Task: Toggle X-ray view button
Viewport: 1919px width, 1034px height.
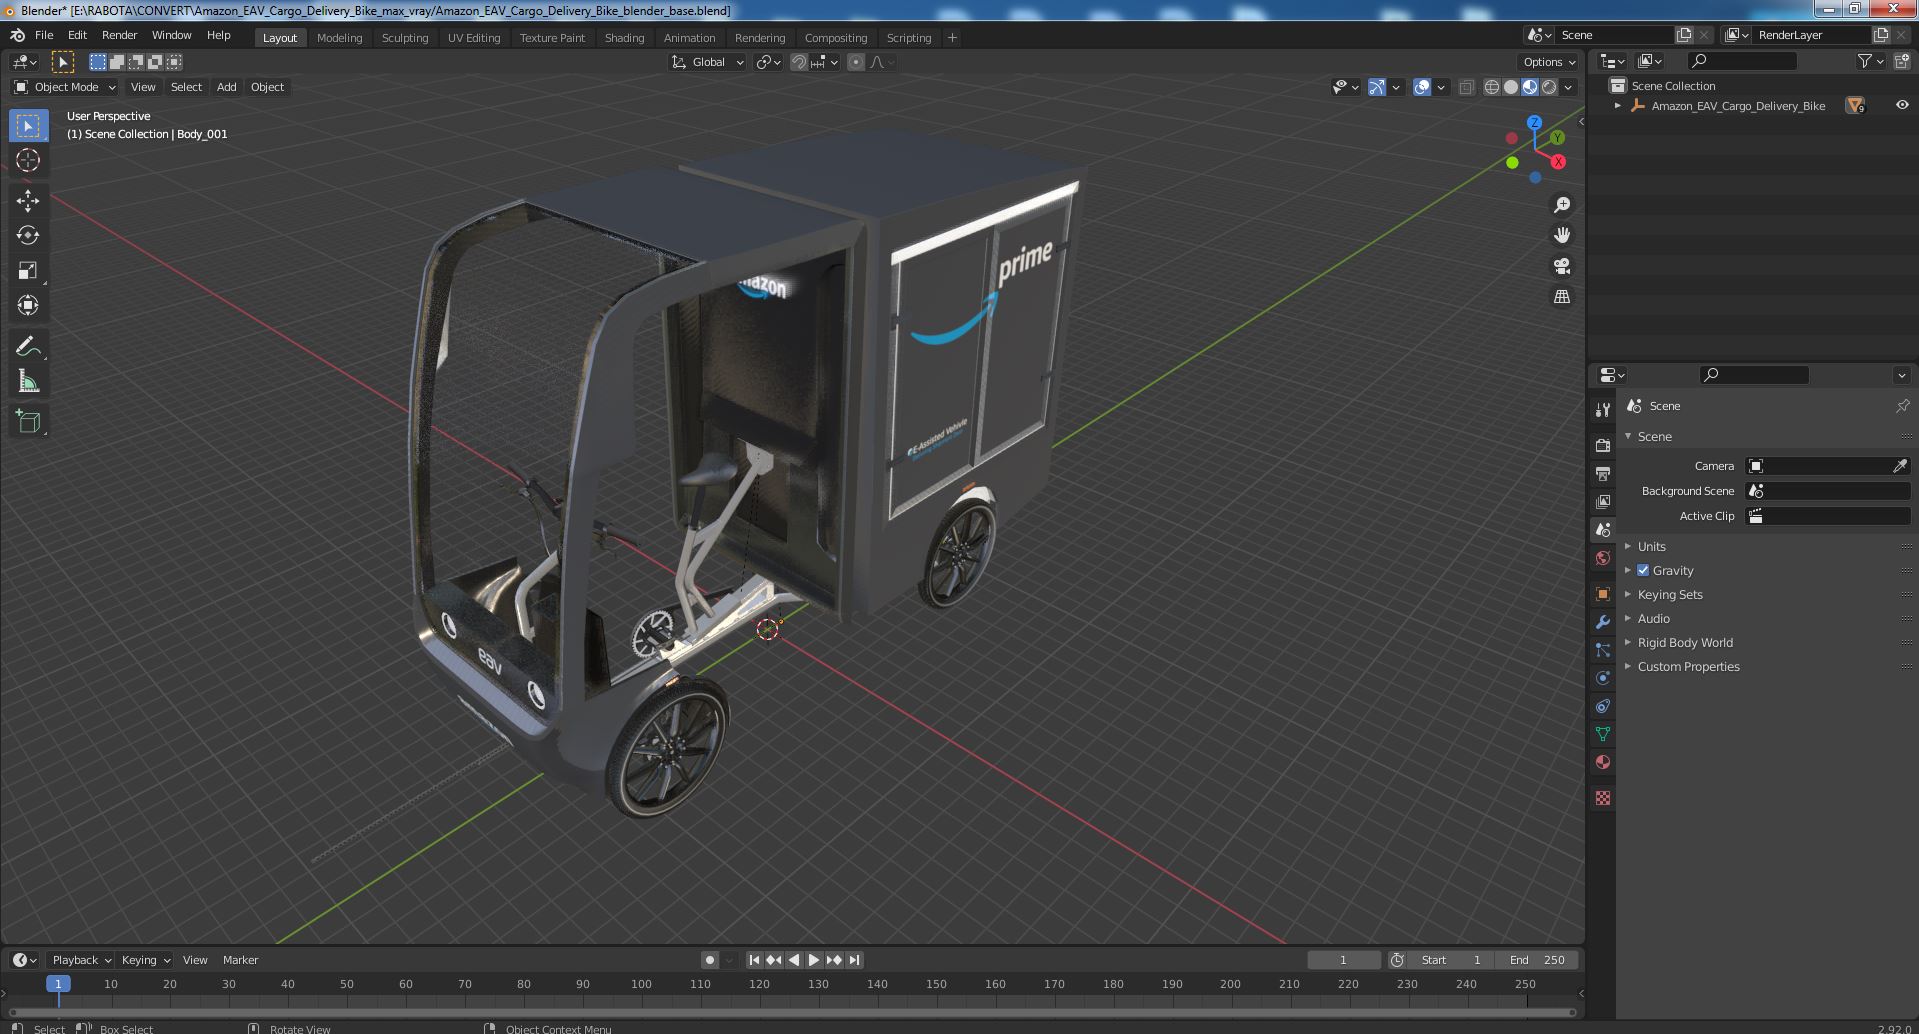Action: coord(1466,87)
